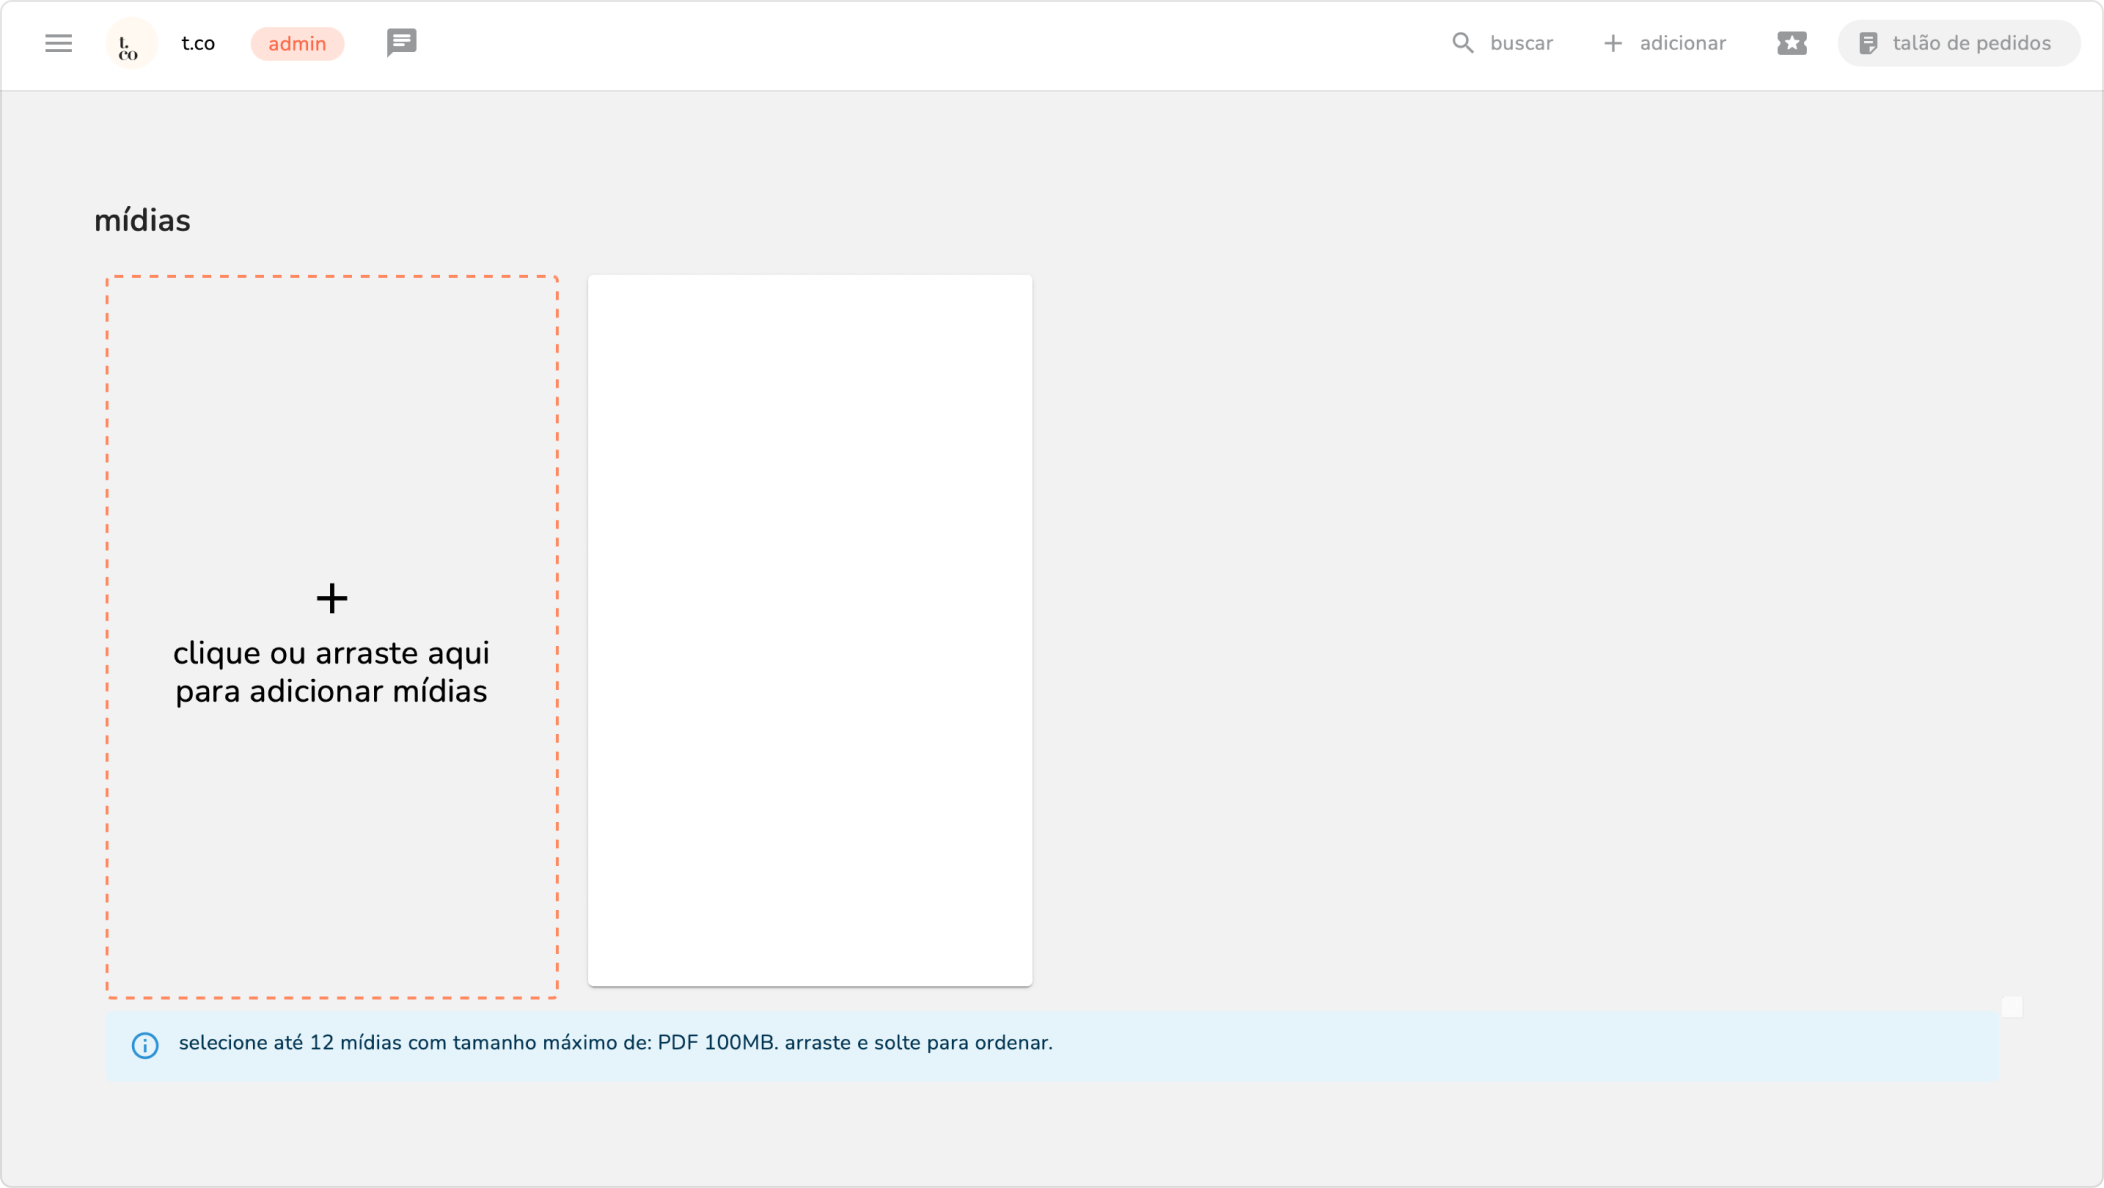Open the hamburger navigation menu

point(59,43)
